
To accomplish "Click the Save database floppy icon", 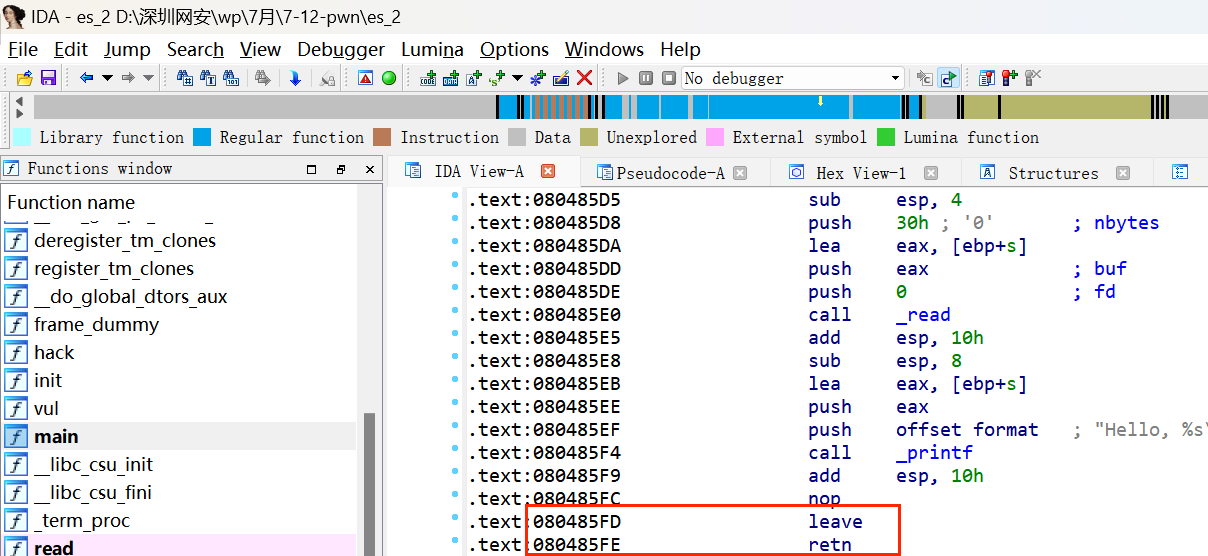I will (x=48, y=78).
